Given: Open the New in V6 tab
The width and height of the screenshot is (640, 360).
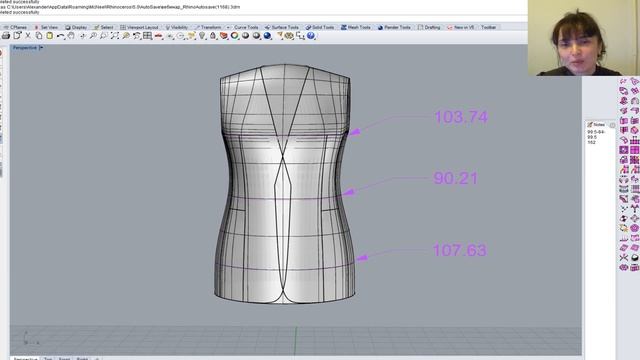Looking at the screenshot, I should (x=460, y=27).
